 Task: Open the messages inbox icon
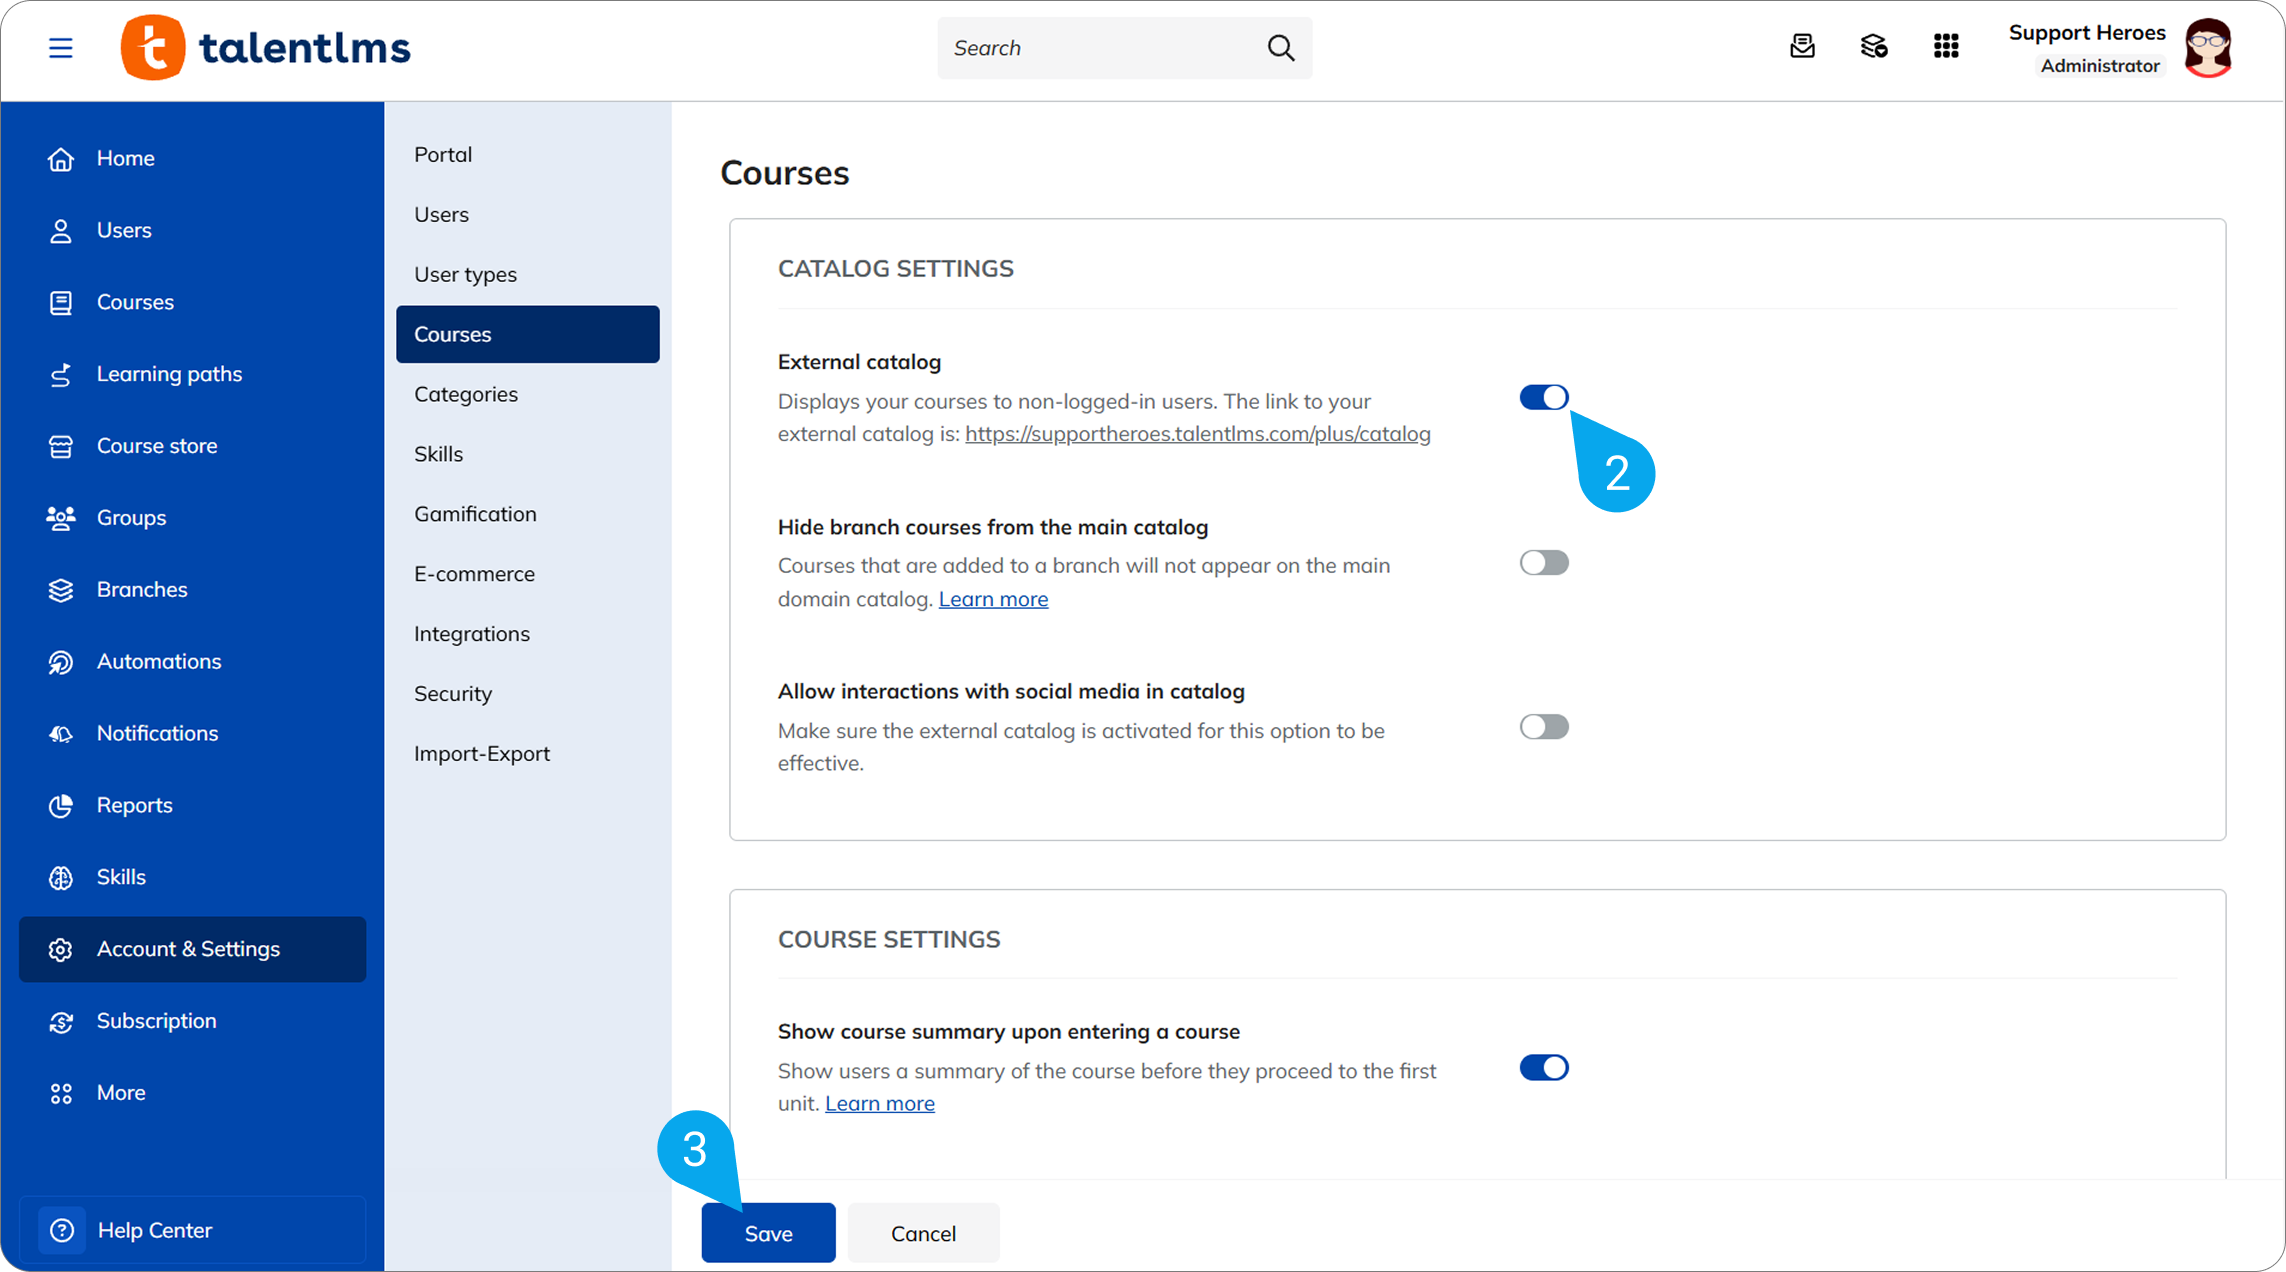[1802, 46]
